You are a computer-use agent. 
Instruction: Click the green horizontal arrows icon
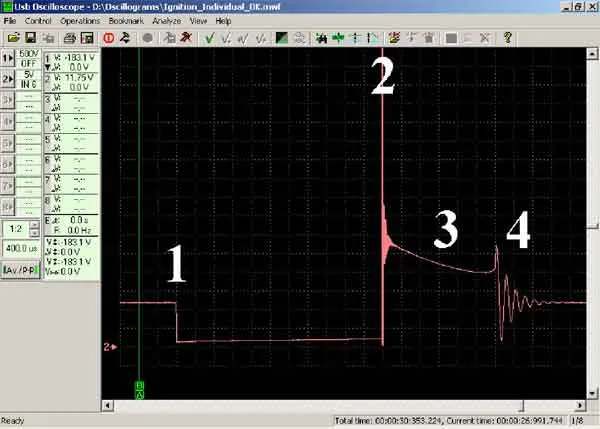(x=338, y=38)
